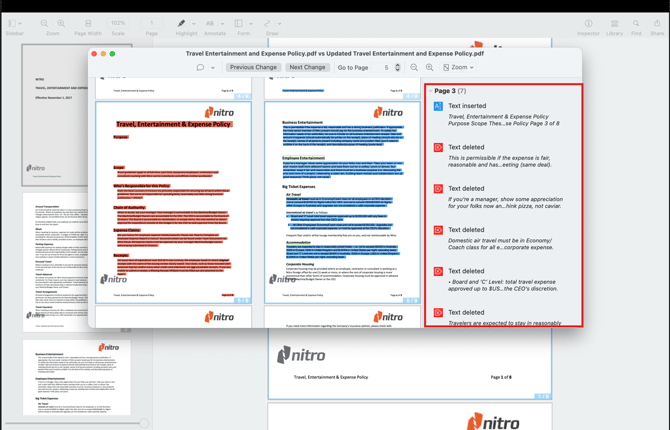Image resolution: width=670 pixels, height=430 pixels.
Task: Collapse the Page 3 changes group
Action: coord(431,91)
